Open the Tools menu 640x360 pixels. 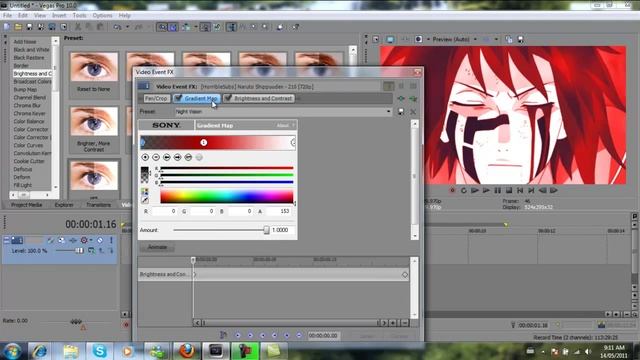pos(79,16)
